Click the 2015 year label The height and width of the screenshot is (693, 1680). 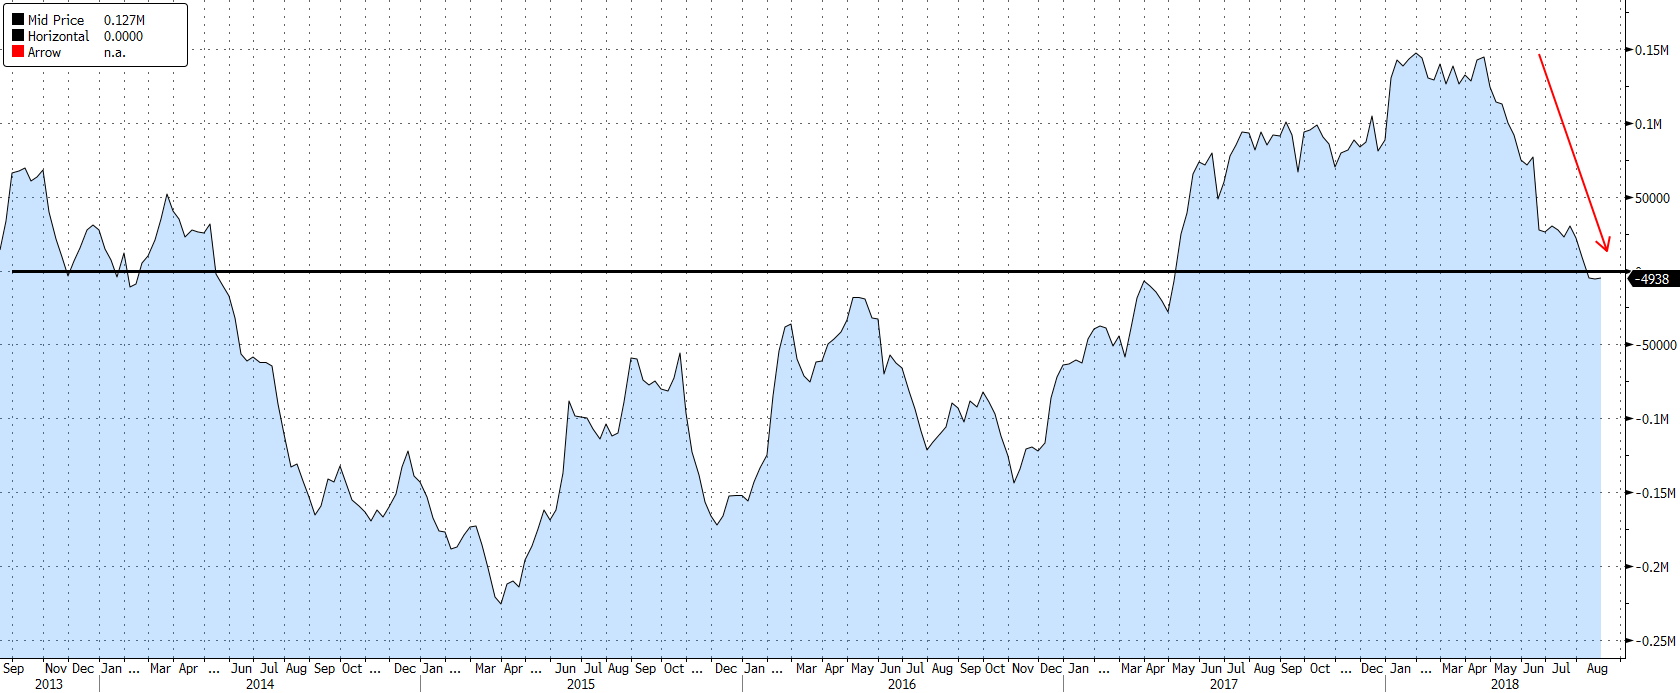(580, 684)
